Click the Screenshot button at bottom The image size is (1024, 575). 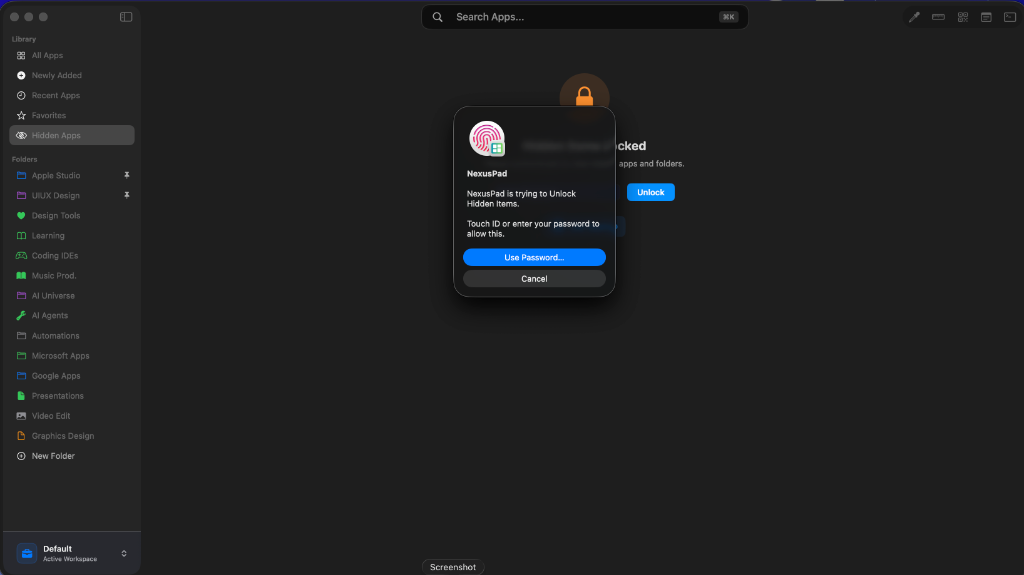click(x=453, y=567)
